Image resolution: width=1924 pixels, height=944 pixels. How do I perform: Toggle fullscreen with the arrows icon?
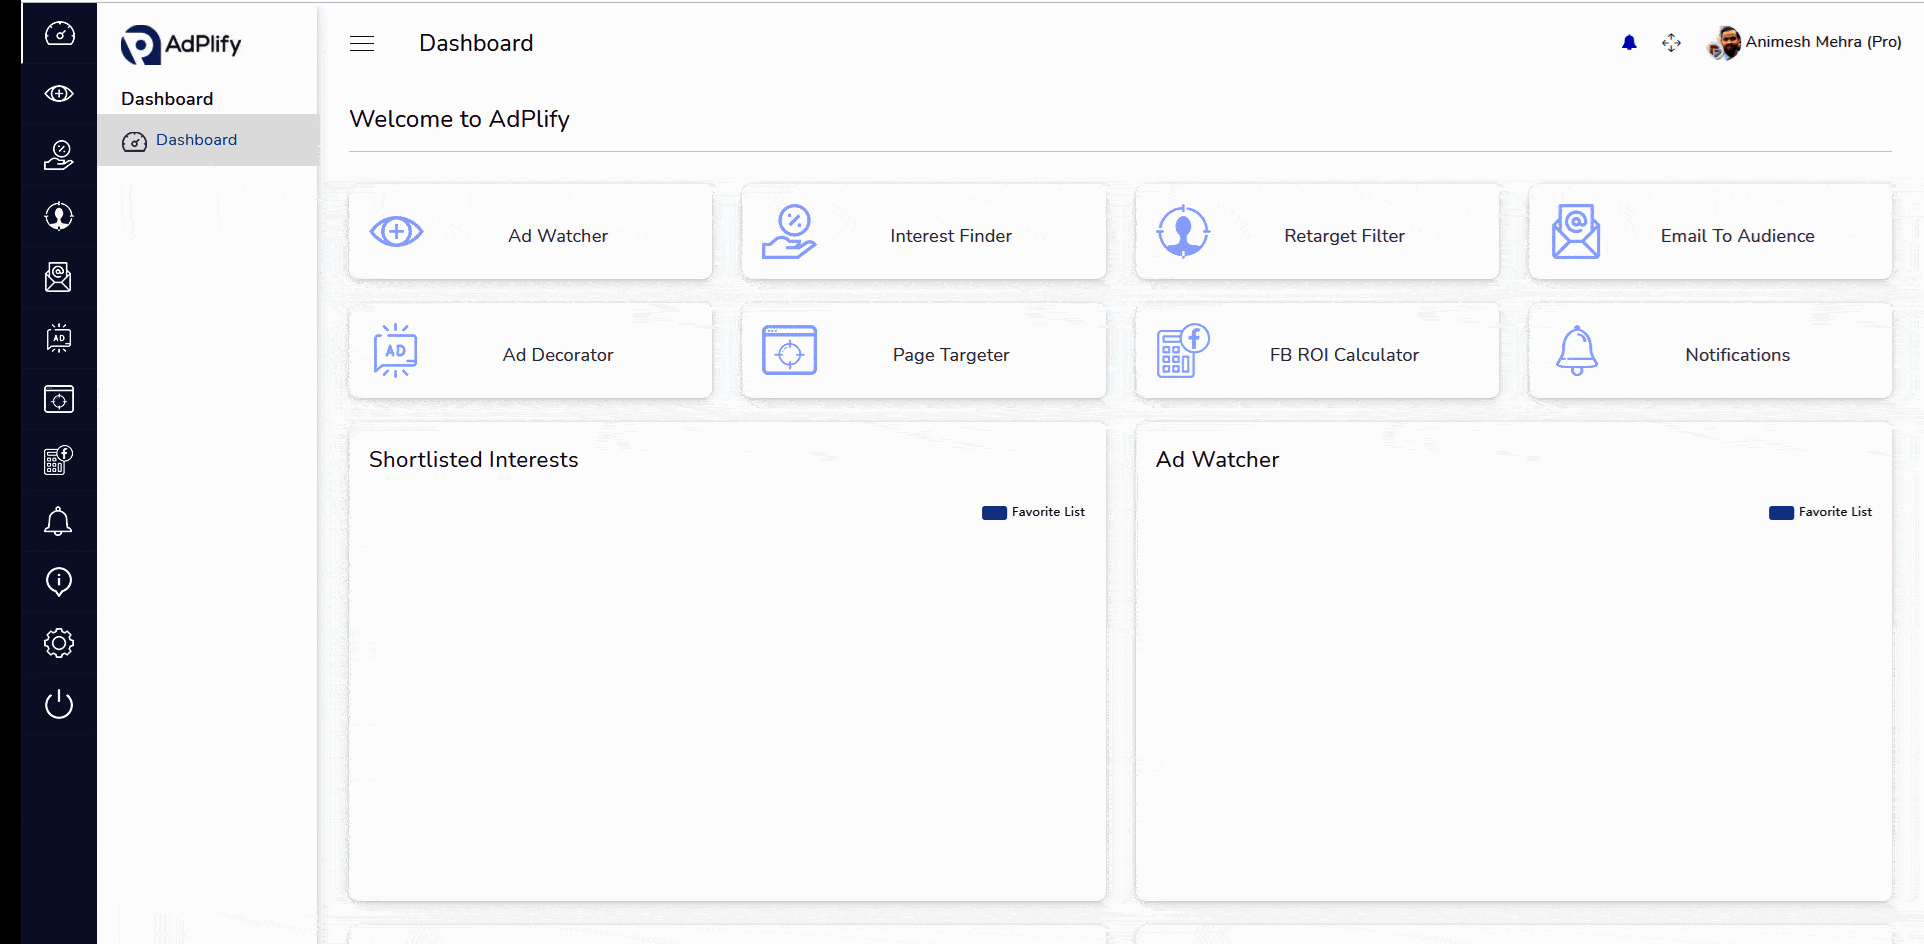pos(1671,42)
